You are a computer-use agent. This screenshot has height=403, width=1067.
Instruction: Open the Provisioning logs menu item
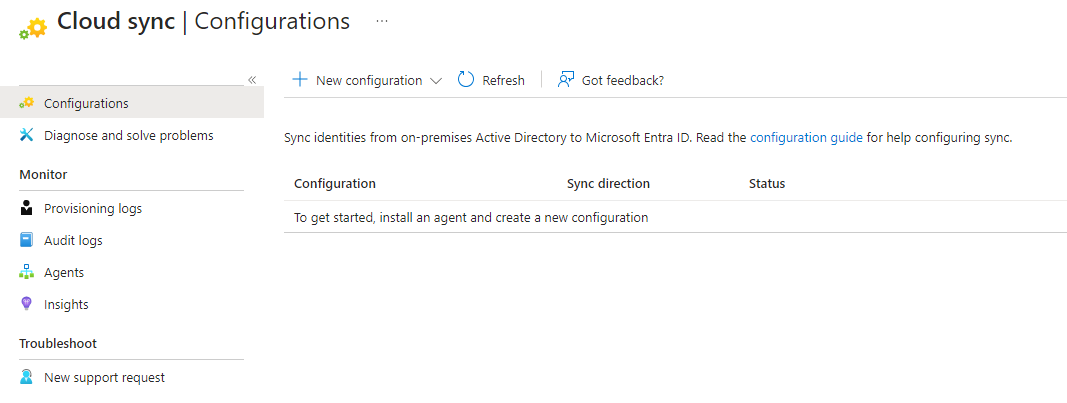click(93, 209)
